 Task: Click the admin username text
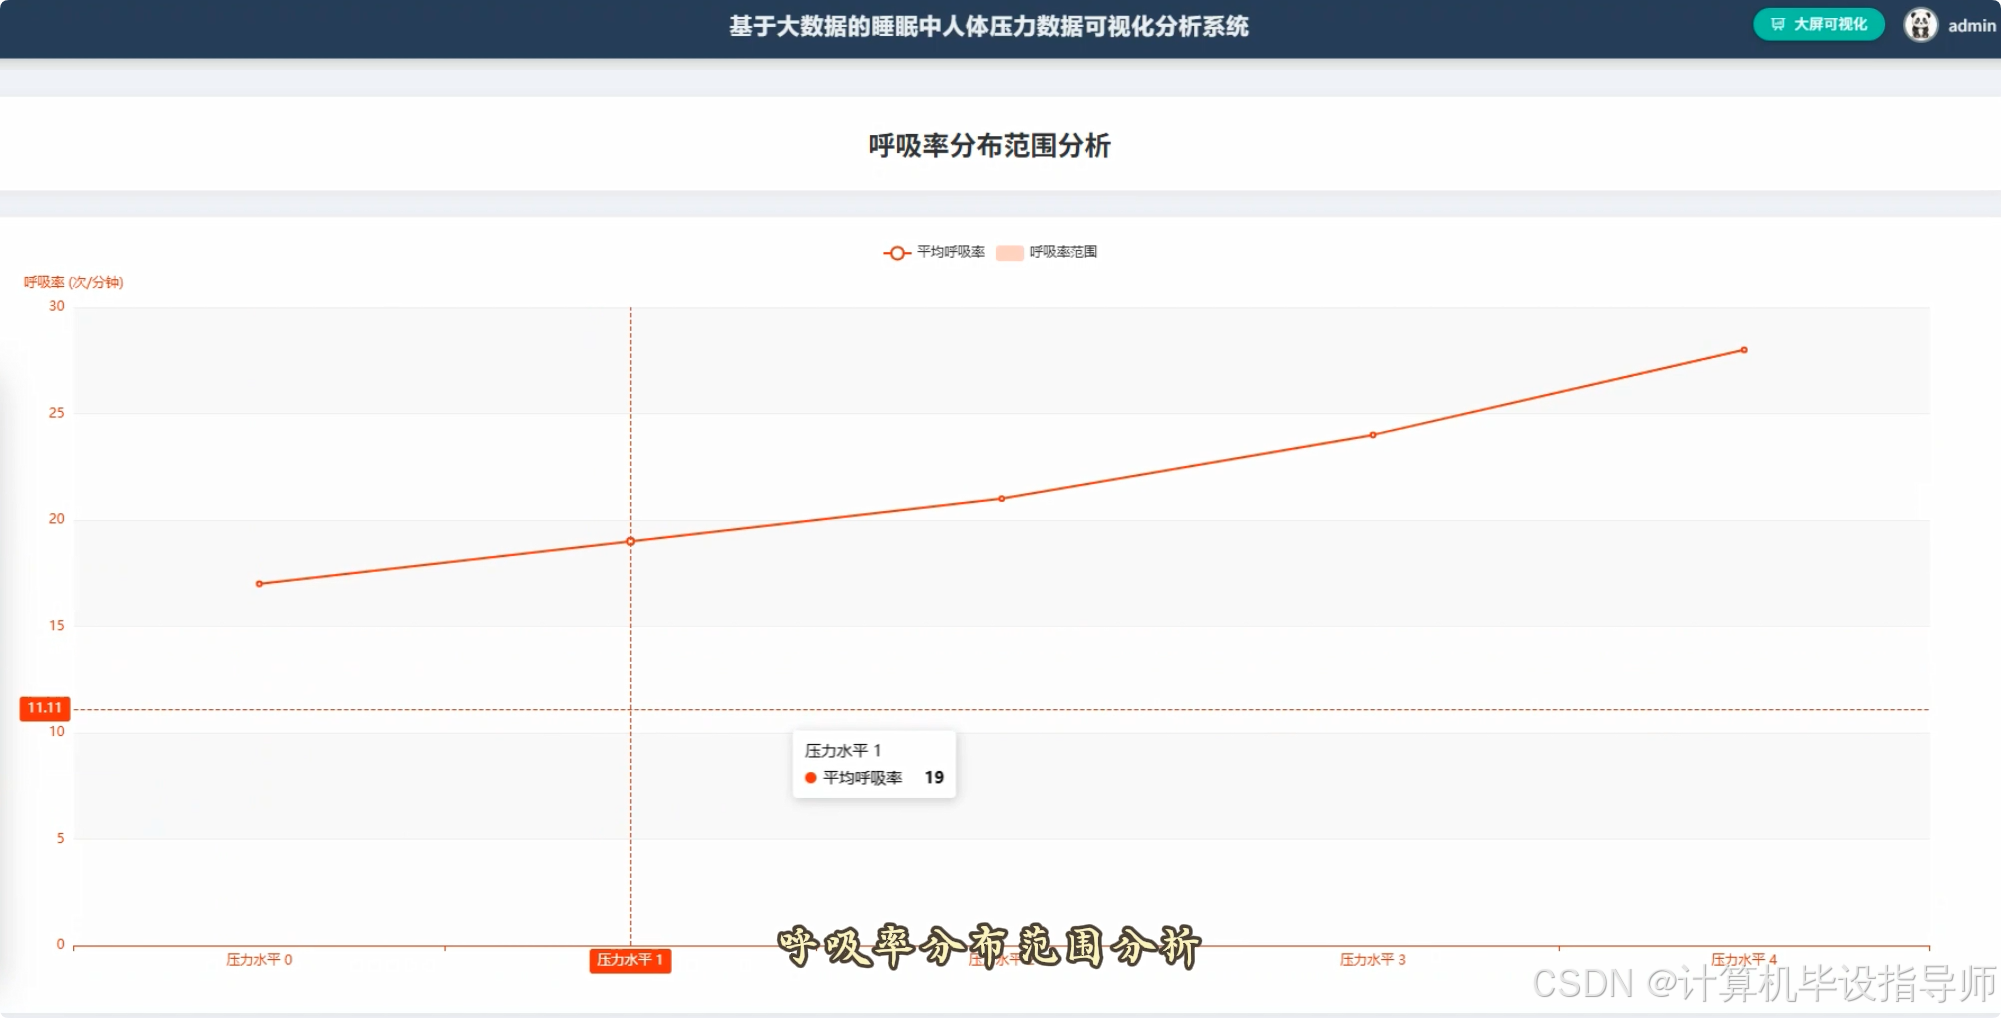[x=1971, y=26]
